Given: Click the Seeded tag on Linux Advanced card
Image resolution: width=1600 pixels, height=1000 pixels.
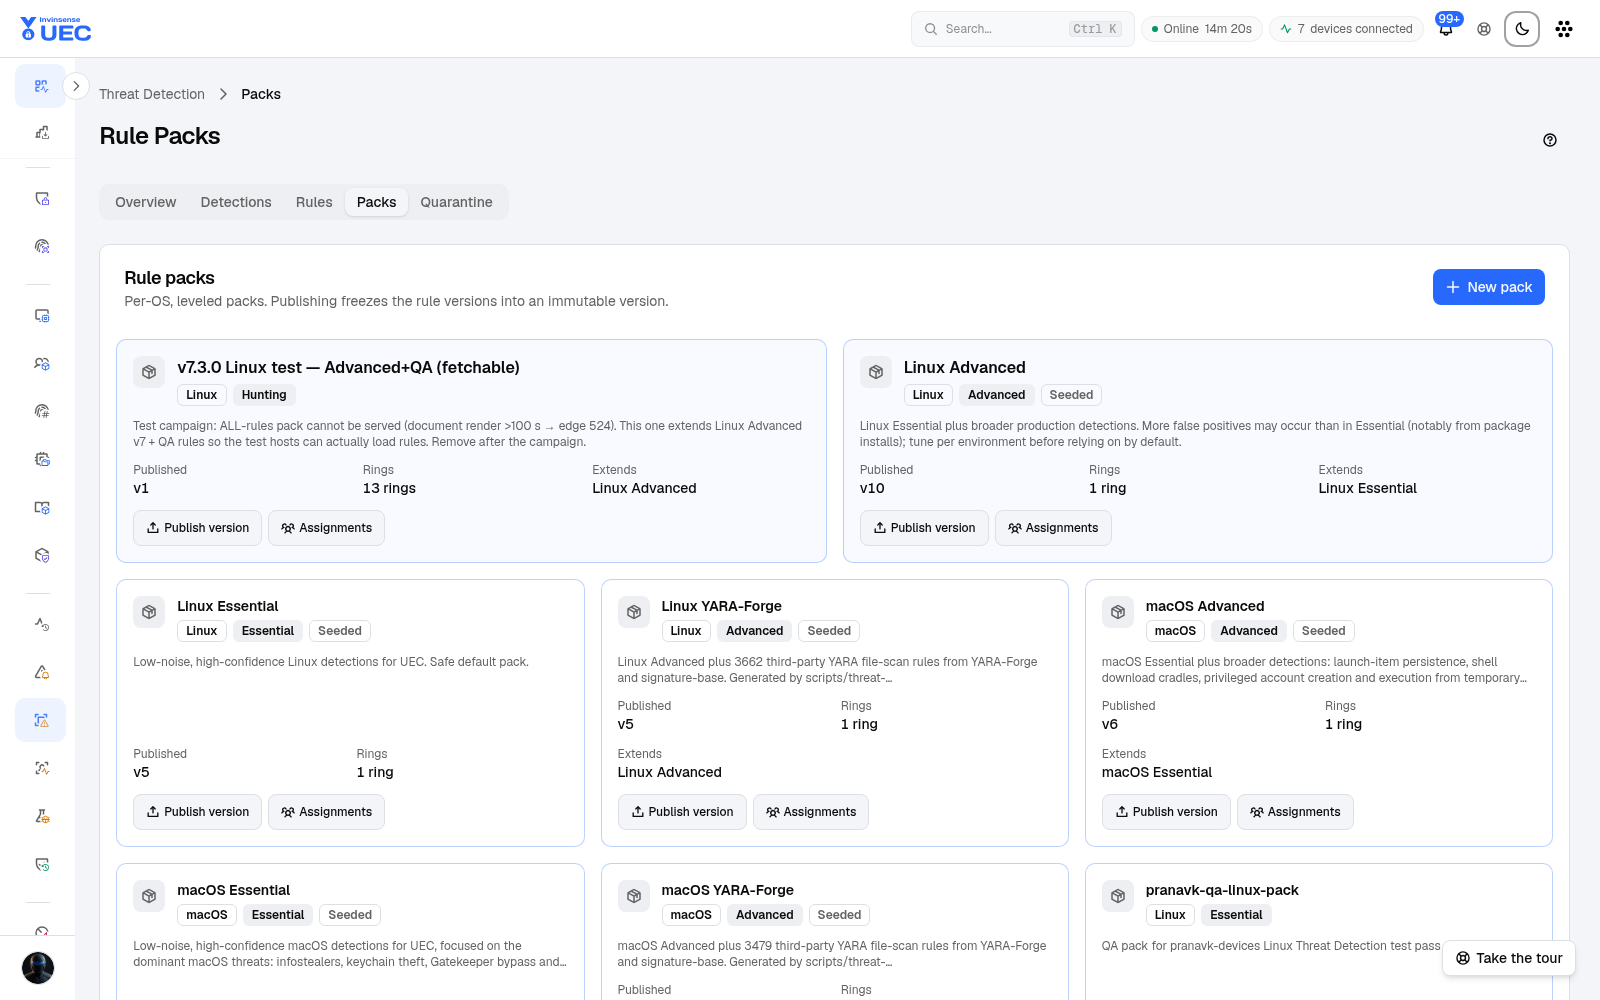Looking at the screenshot, I should 1071,395.
